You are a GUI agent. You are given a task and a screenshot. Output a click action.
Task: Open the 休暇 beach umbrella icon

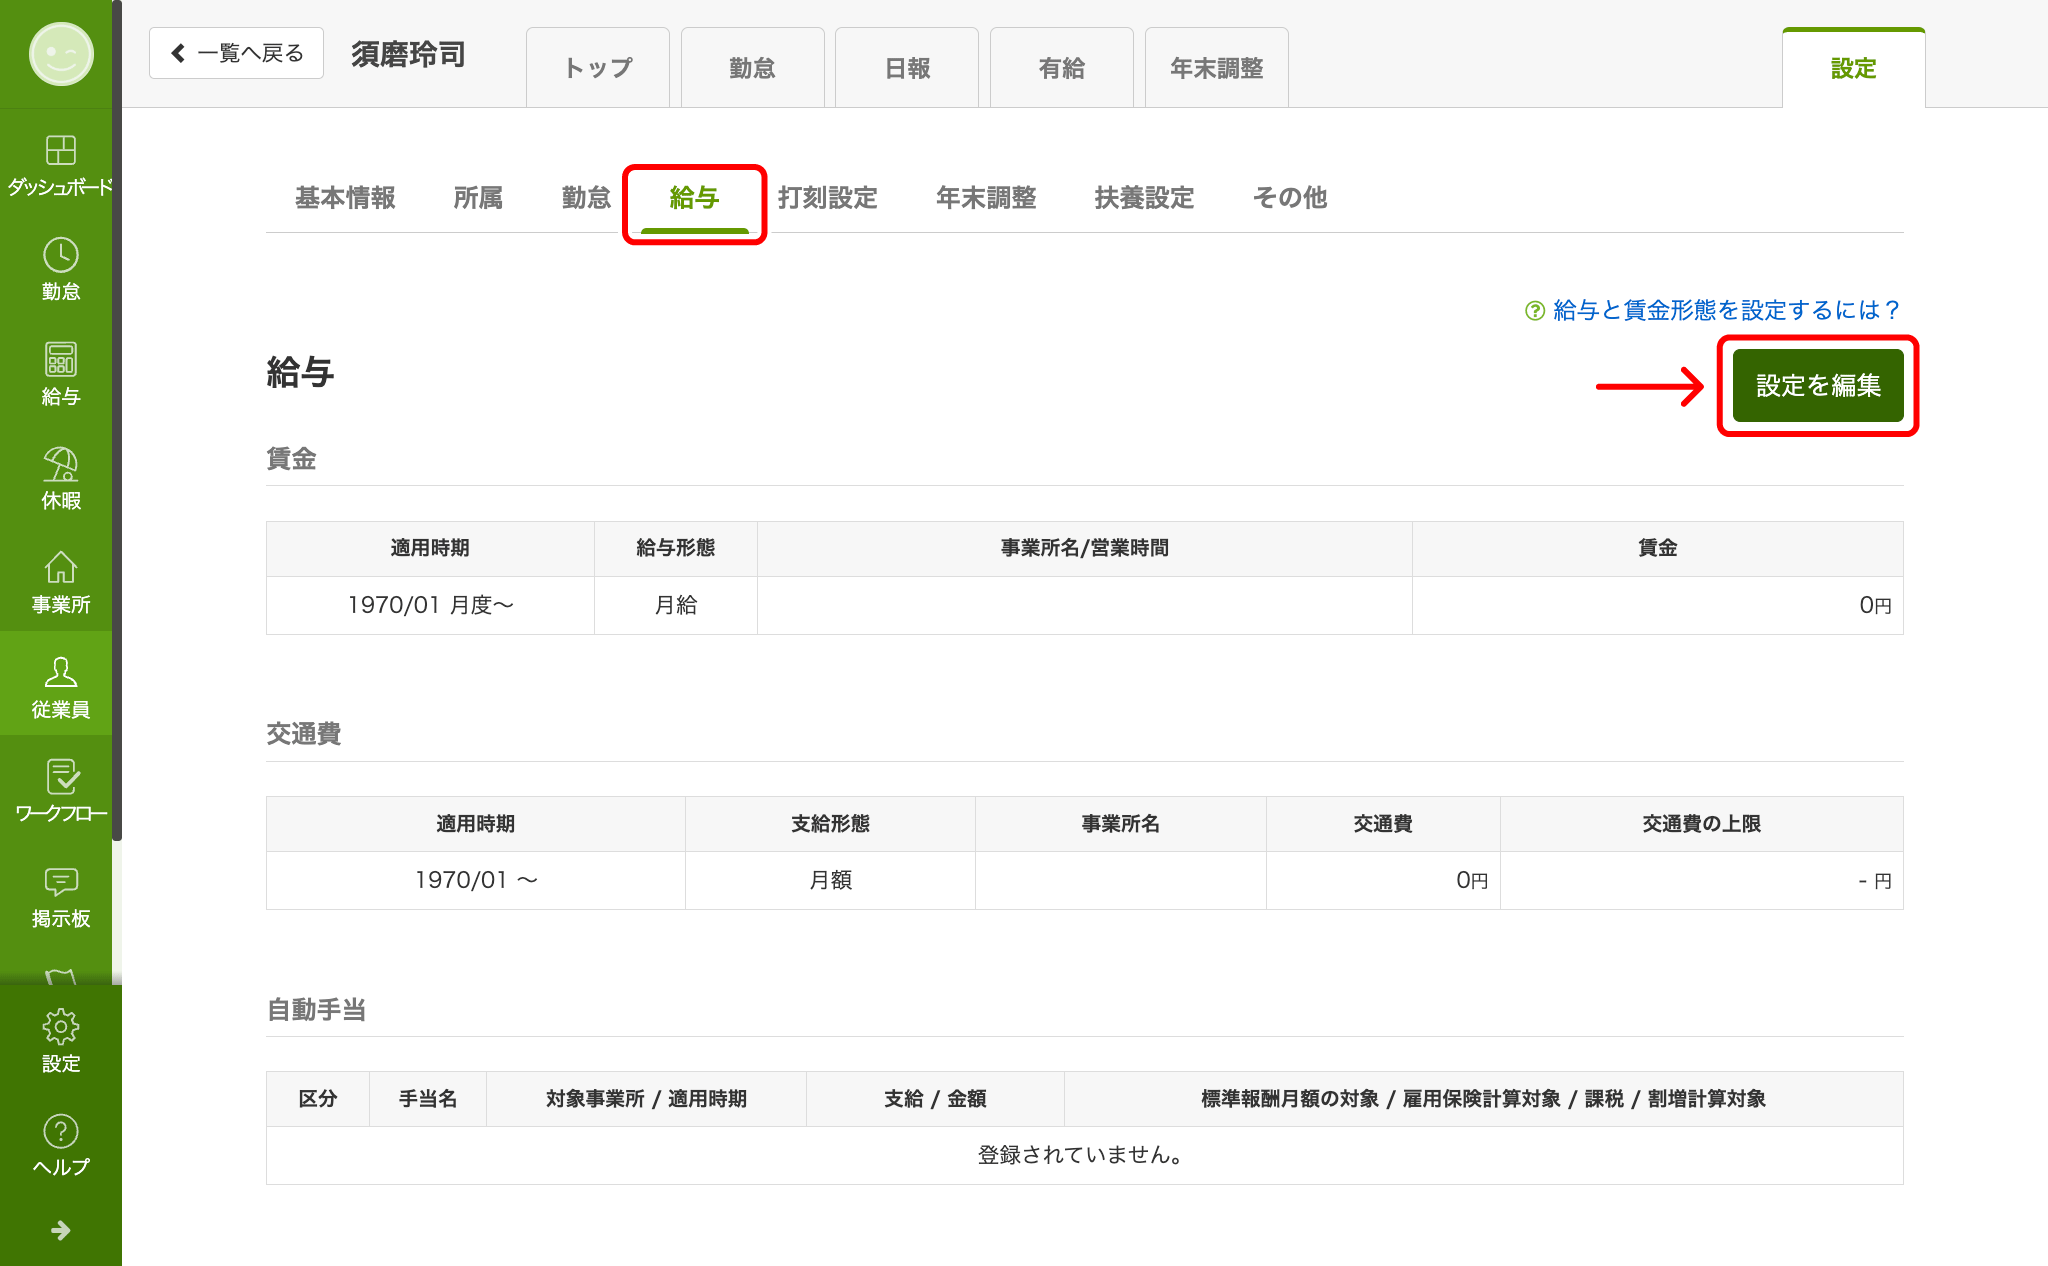click(x=60, y=465)
